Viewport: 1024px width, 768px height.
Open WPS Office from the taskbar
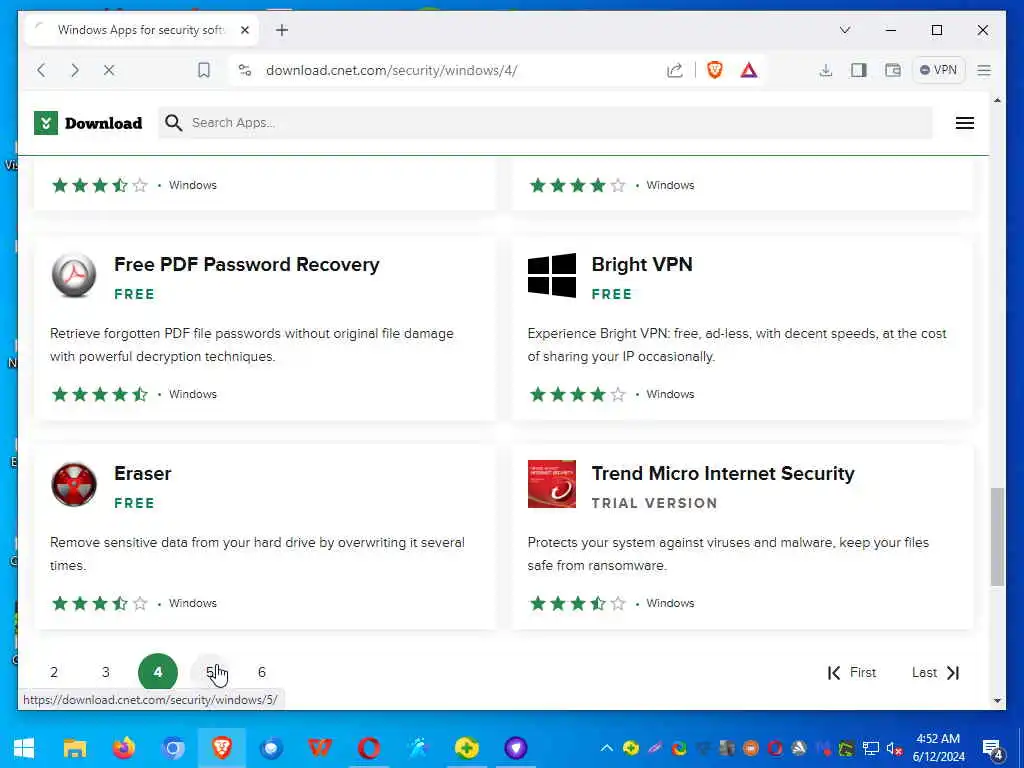coord(320,748)
